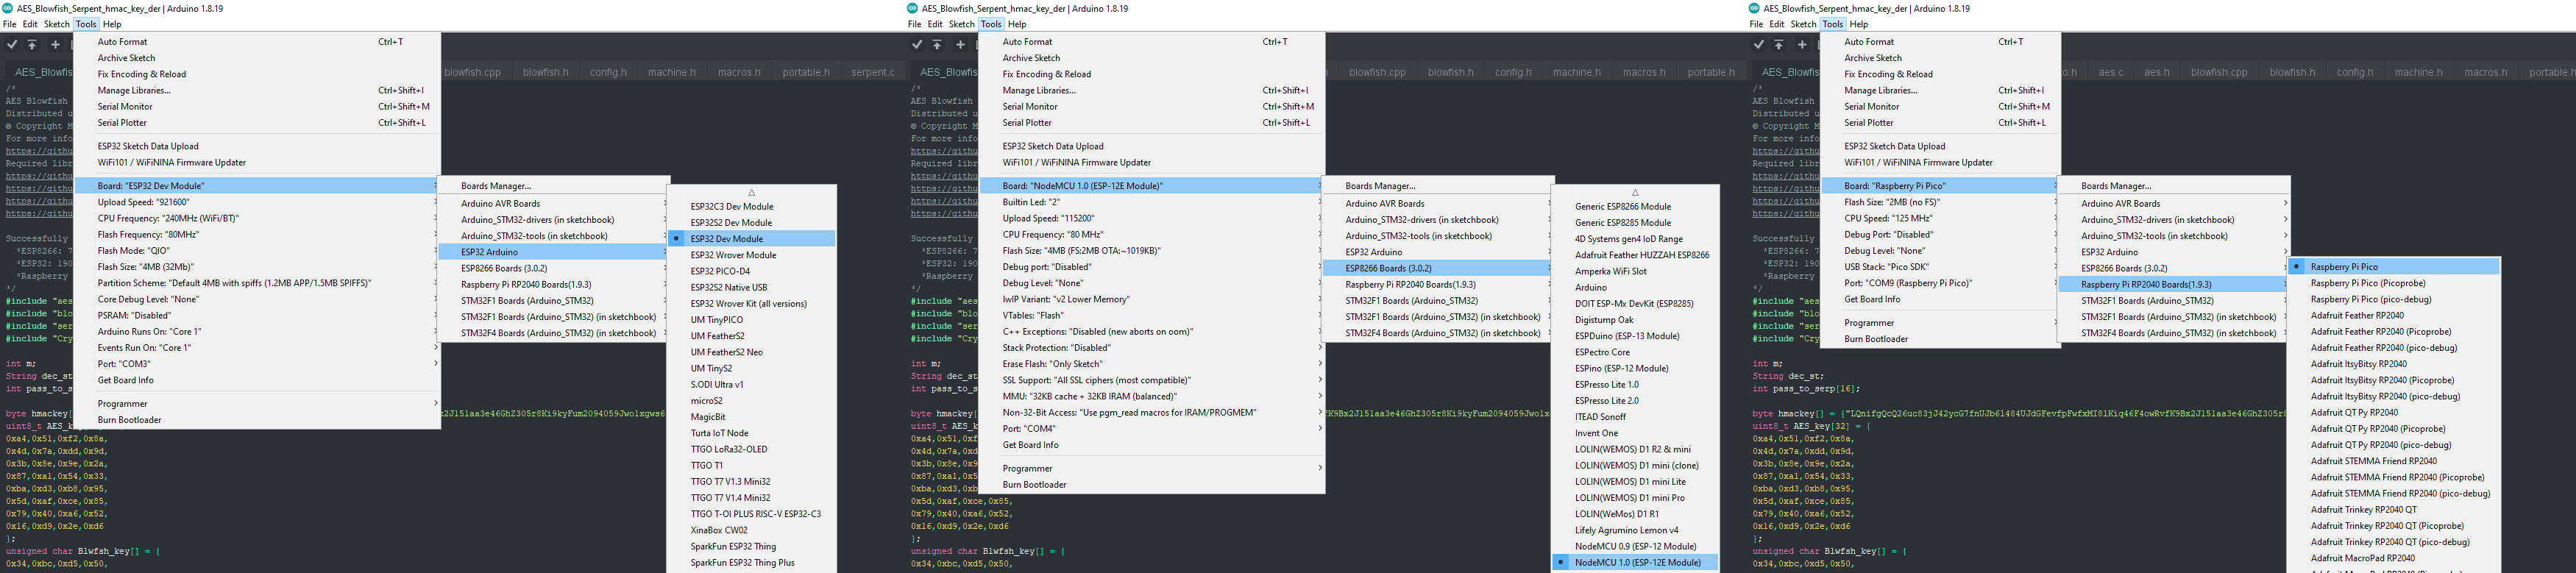
Task: Expand Port "COM3" submenu arrow
Action: coord(435,364)
